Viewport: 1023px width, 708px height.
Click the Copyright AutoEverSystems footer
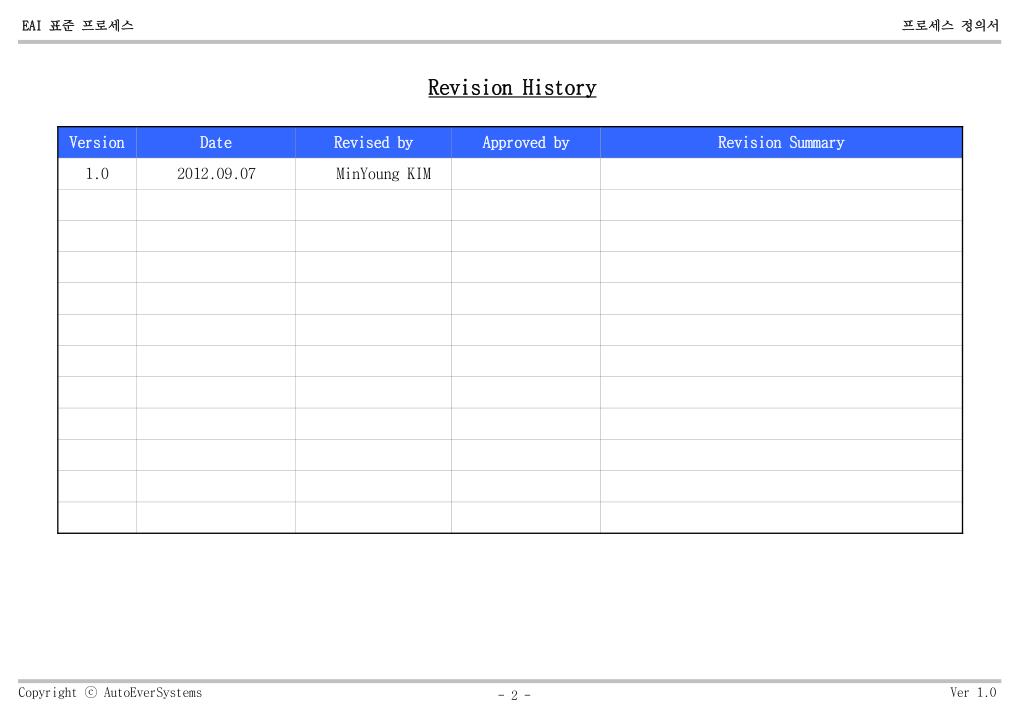coord(110,692)
